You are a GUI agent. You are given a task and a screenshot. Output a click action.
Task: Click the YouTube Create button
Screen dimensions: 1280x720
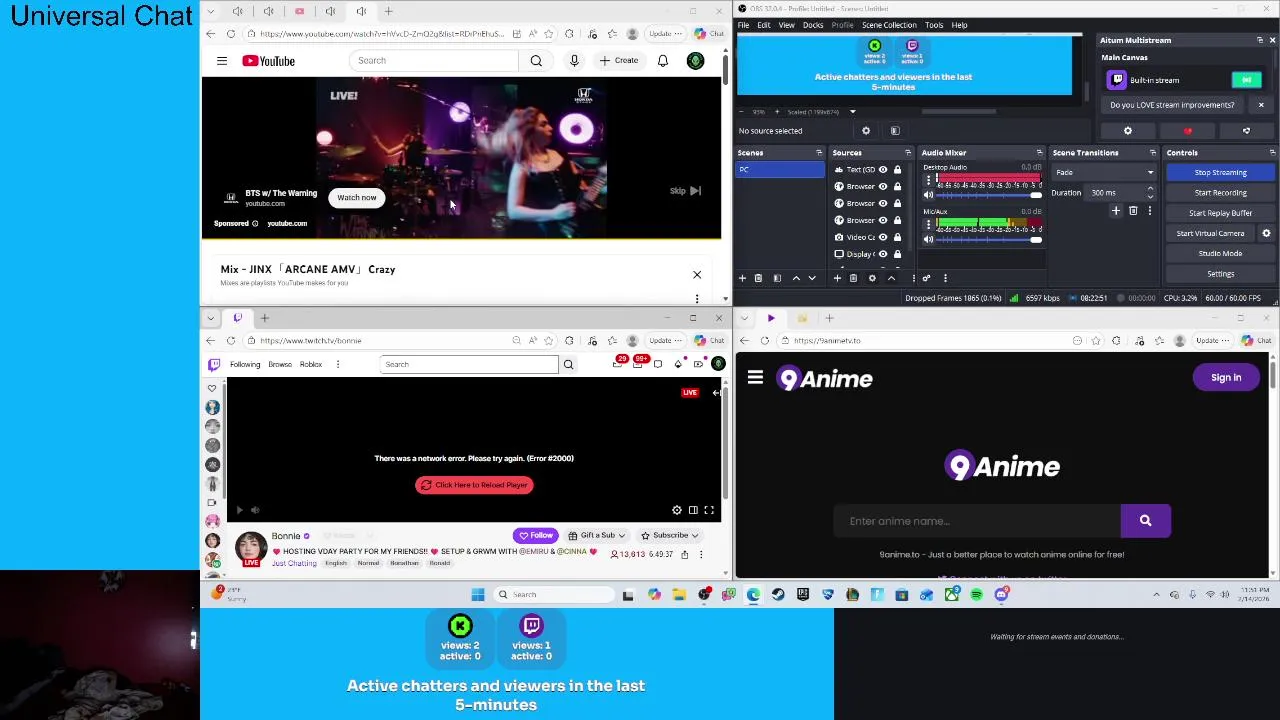click(619, 61)
